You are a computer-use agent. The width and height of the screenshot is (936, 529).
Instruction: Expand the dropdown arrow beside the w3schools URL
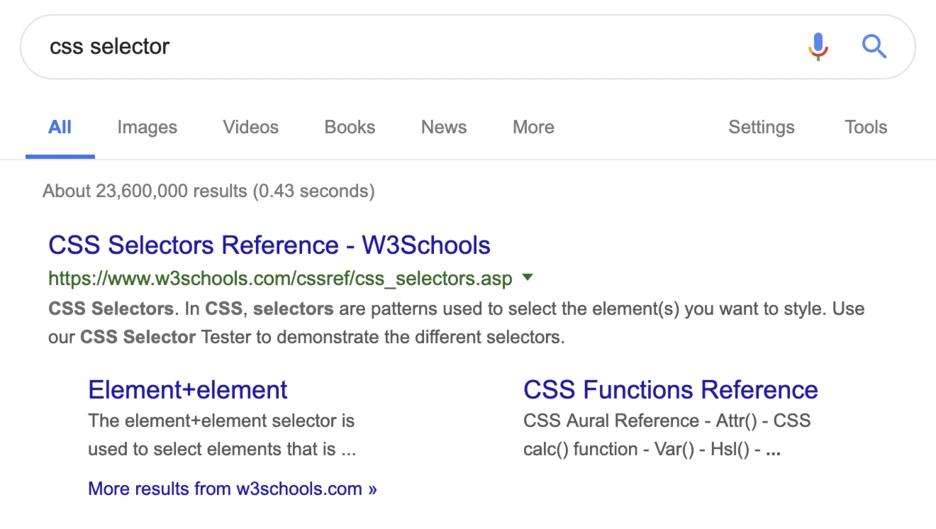tap(527, 277)
